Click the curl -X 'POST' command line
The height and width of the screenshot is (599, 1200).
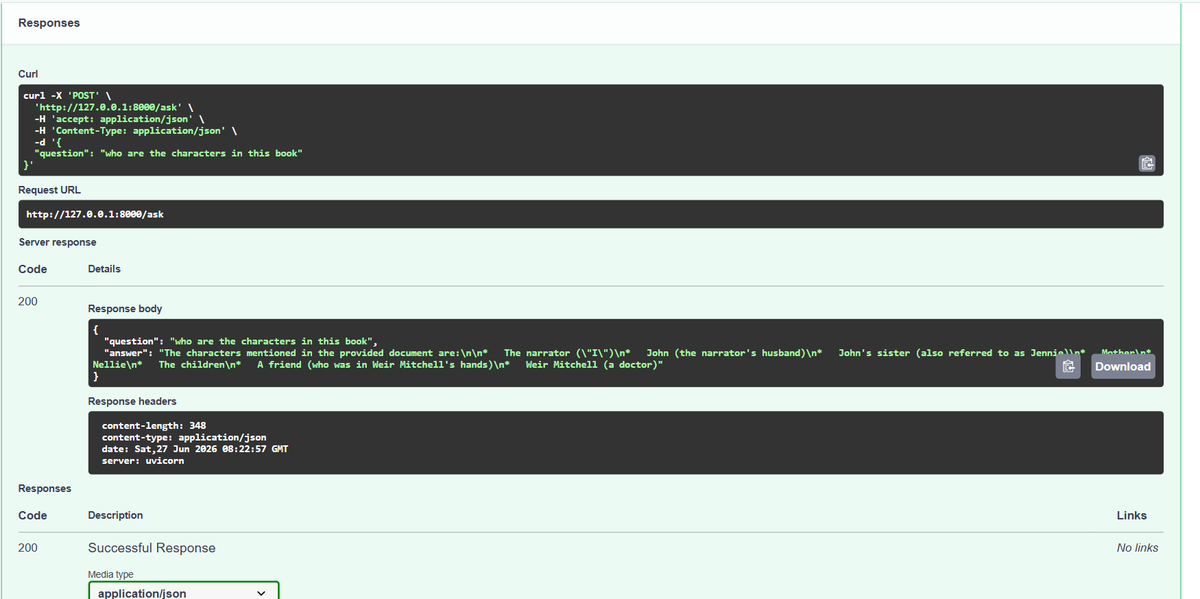point(67,96)
